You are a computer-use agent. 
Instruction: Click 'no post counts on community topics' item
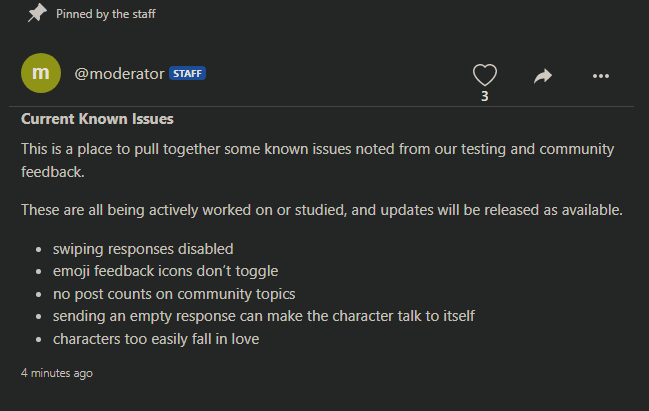(174, 294)
